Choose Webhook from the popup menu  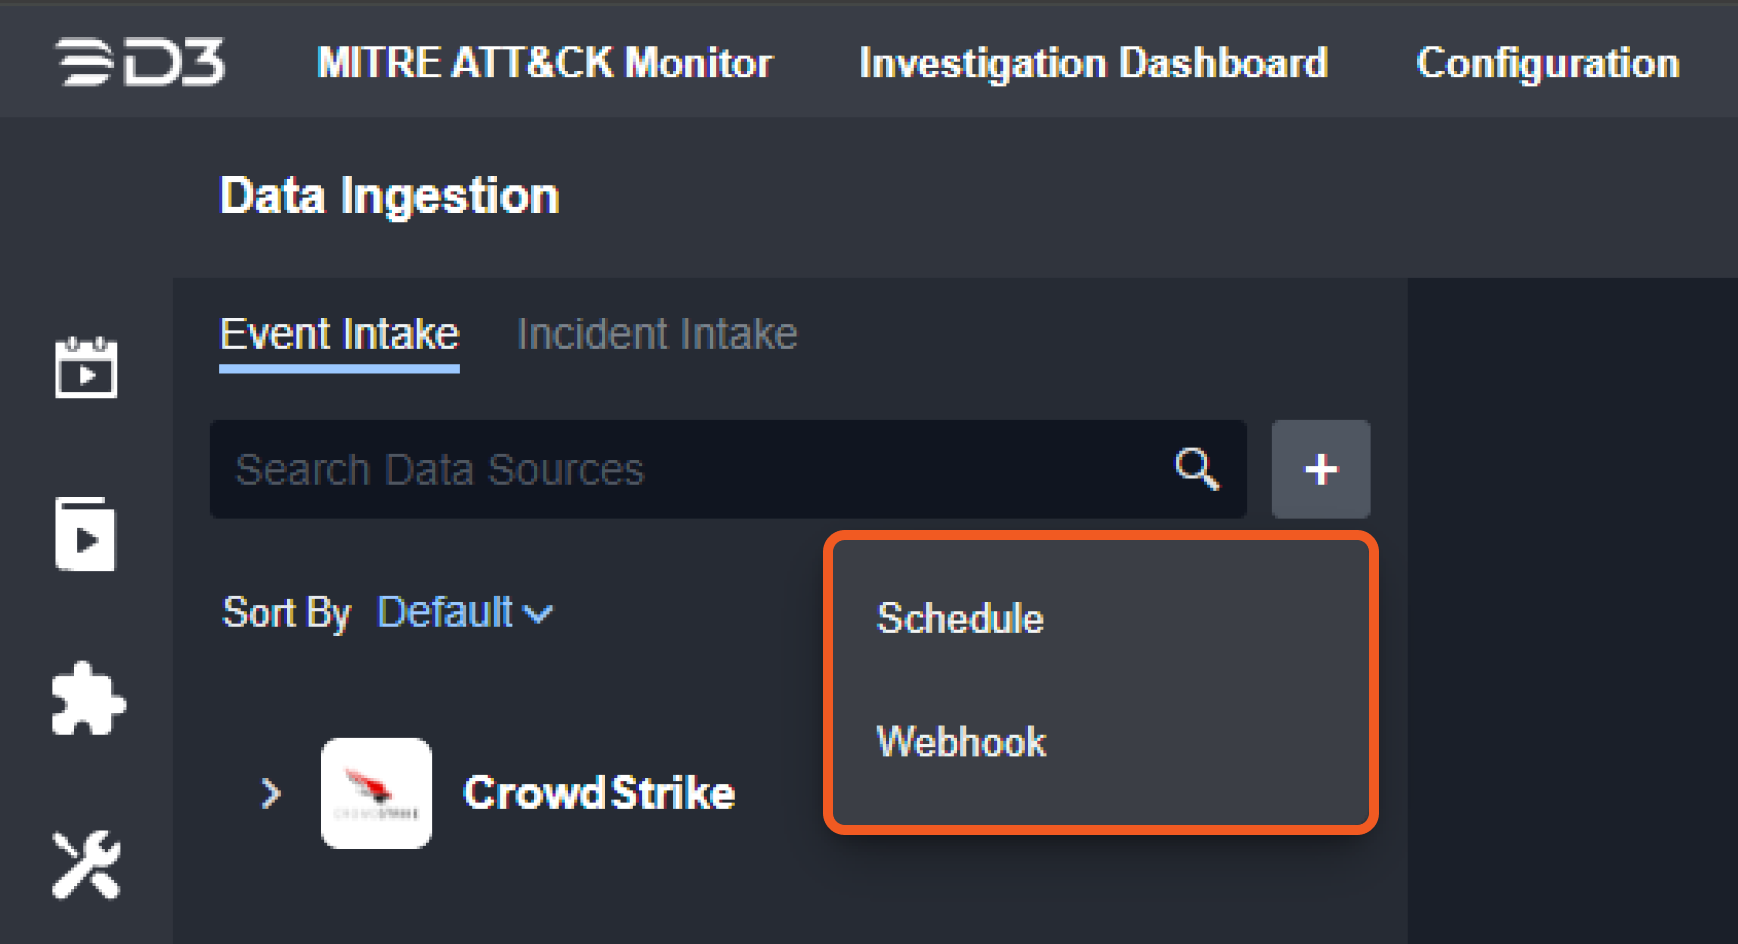(x=961, y=742)
